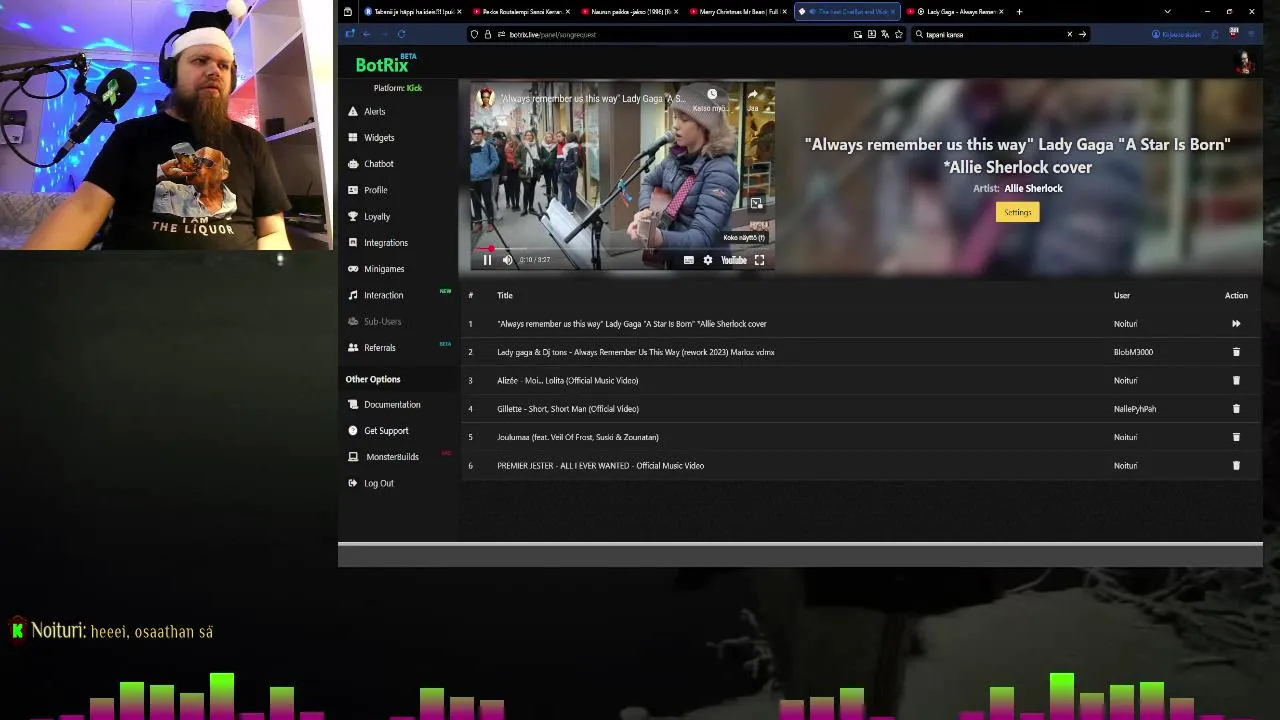Bookmark this page star icon

898,34
